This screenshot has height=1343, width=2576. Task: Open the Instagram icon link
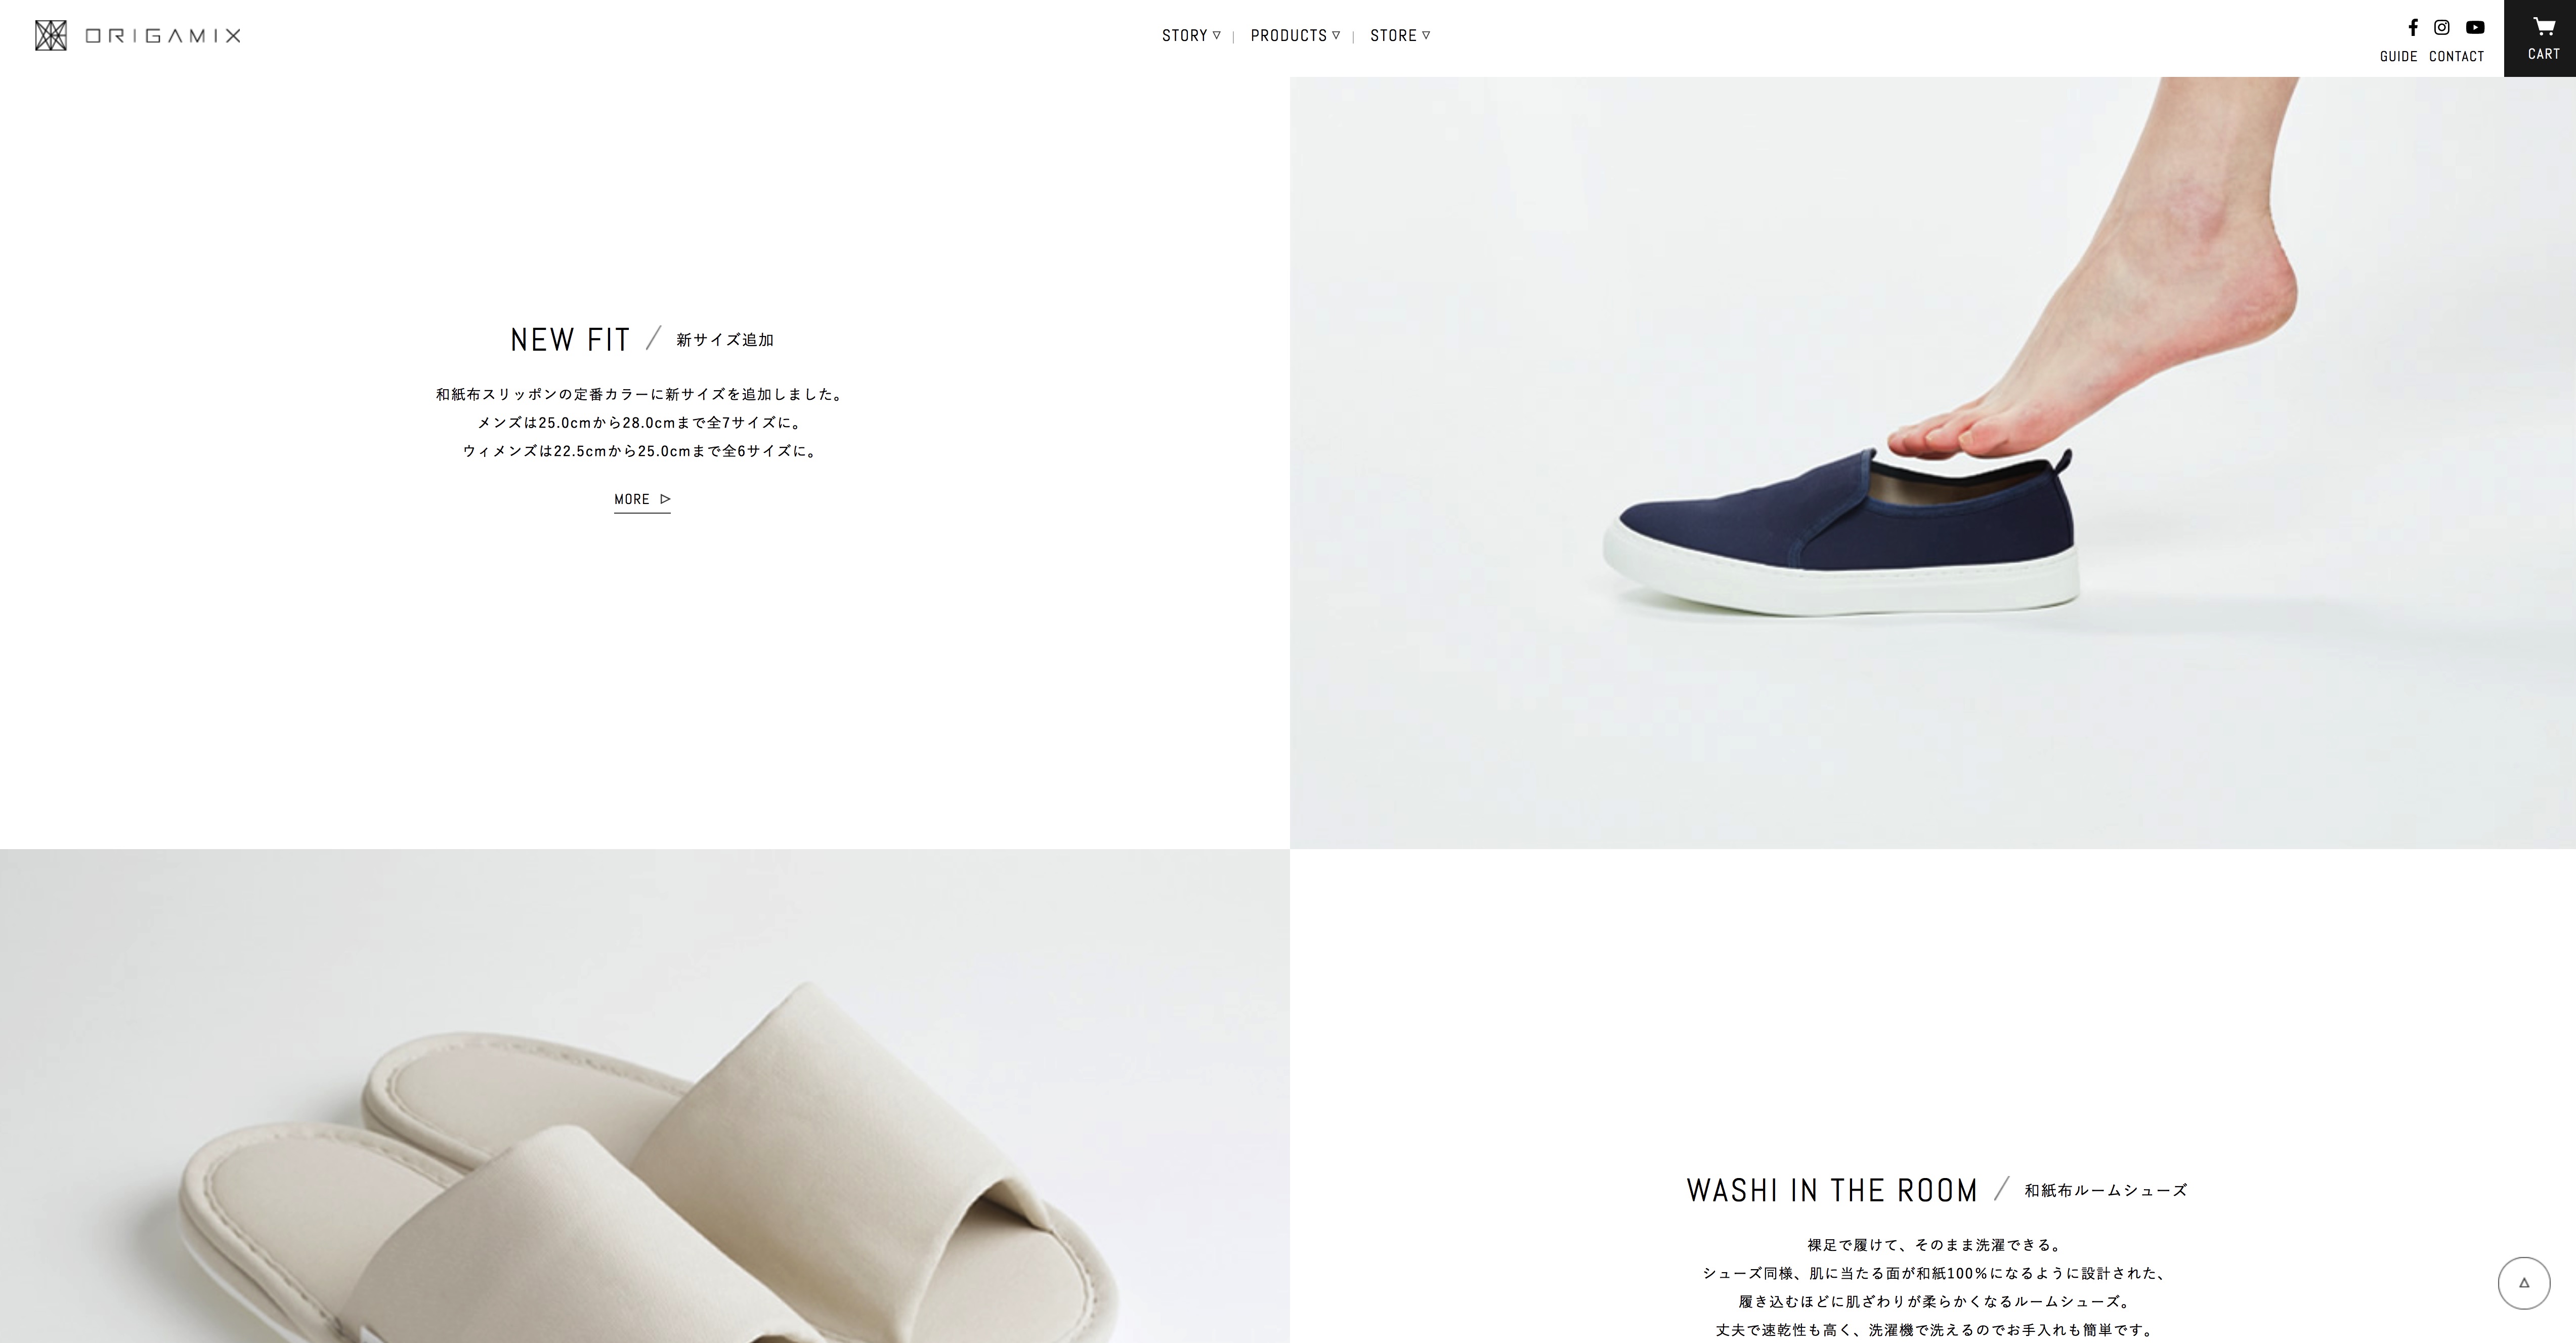[x=2442, y=27]
